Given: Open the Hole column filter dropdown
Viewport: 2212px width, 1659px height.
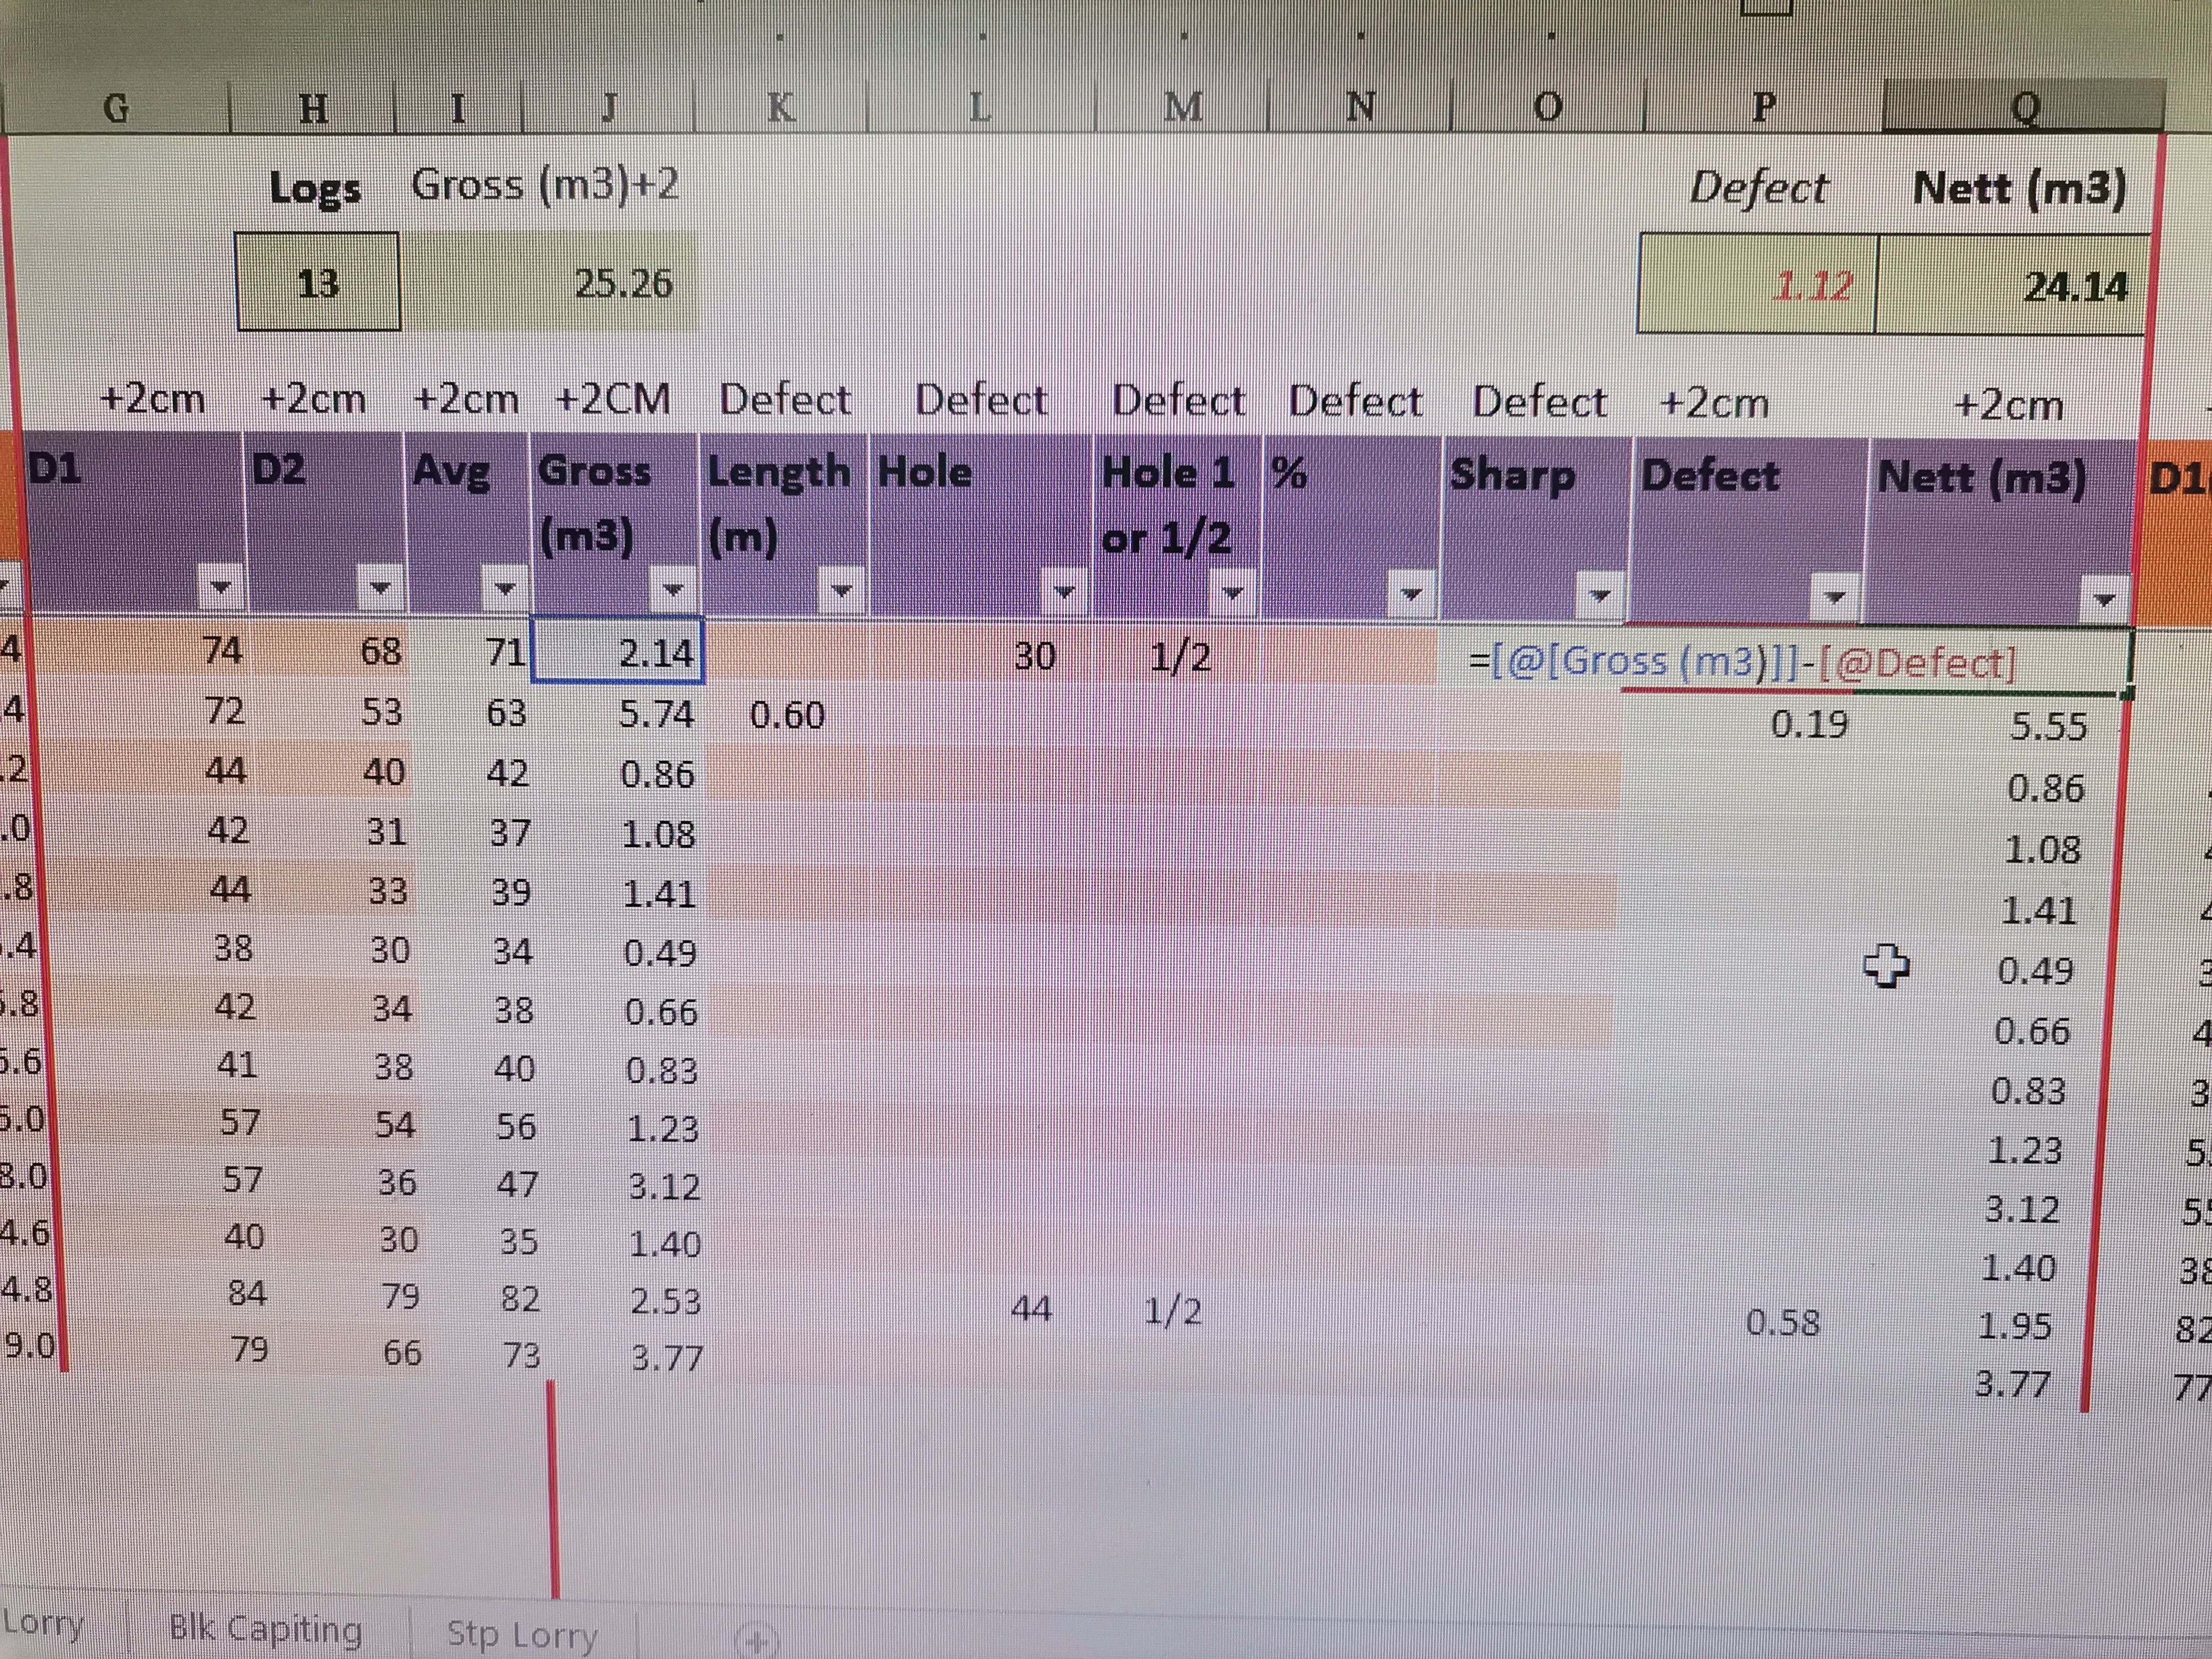Looking at the screenshot, I should [1064, 592].
